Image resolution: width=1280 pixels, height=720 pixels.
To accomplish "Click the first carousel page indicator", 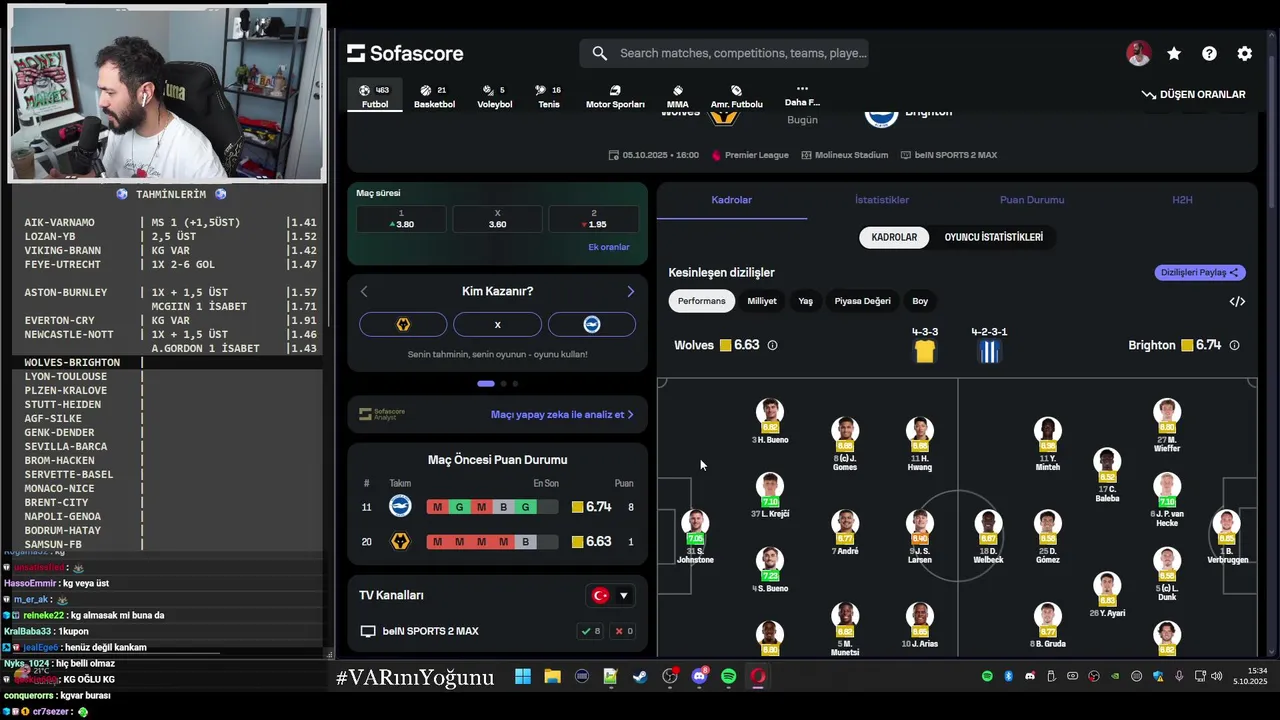I will pos(486,384).
